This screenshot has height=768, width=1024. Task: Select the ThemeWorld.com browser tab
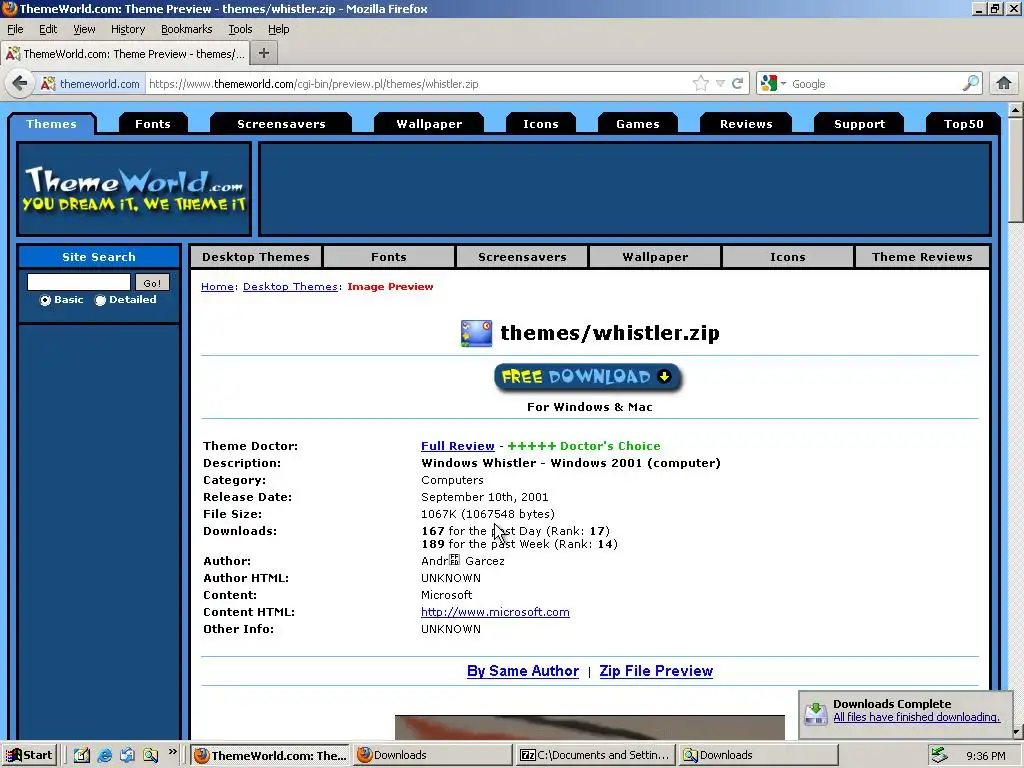pos(125,54)
